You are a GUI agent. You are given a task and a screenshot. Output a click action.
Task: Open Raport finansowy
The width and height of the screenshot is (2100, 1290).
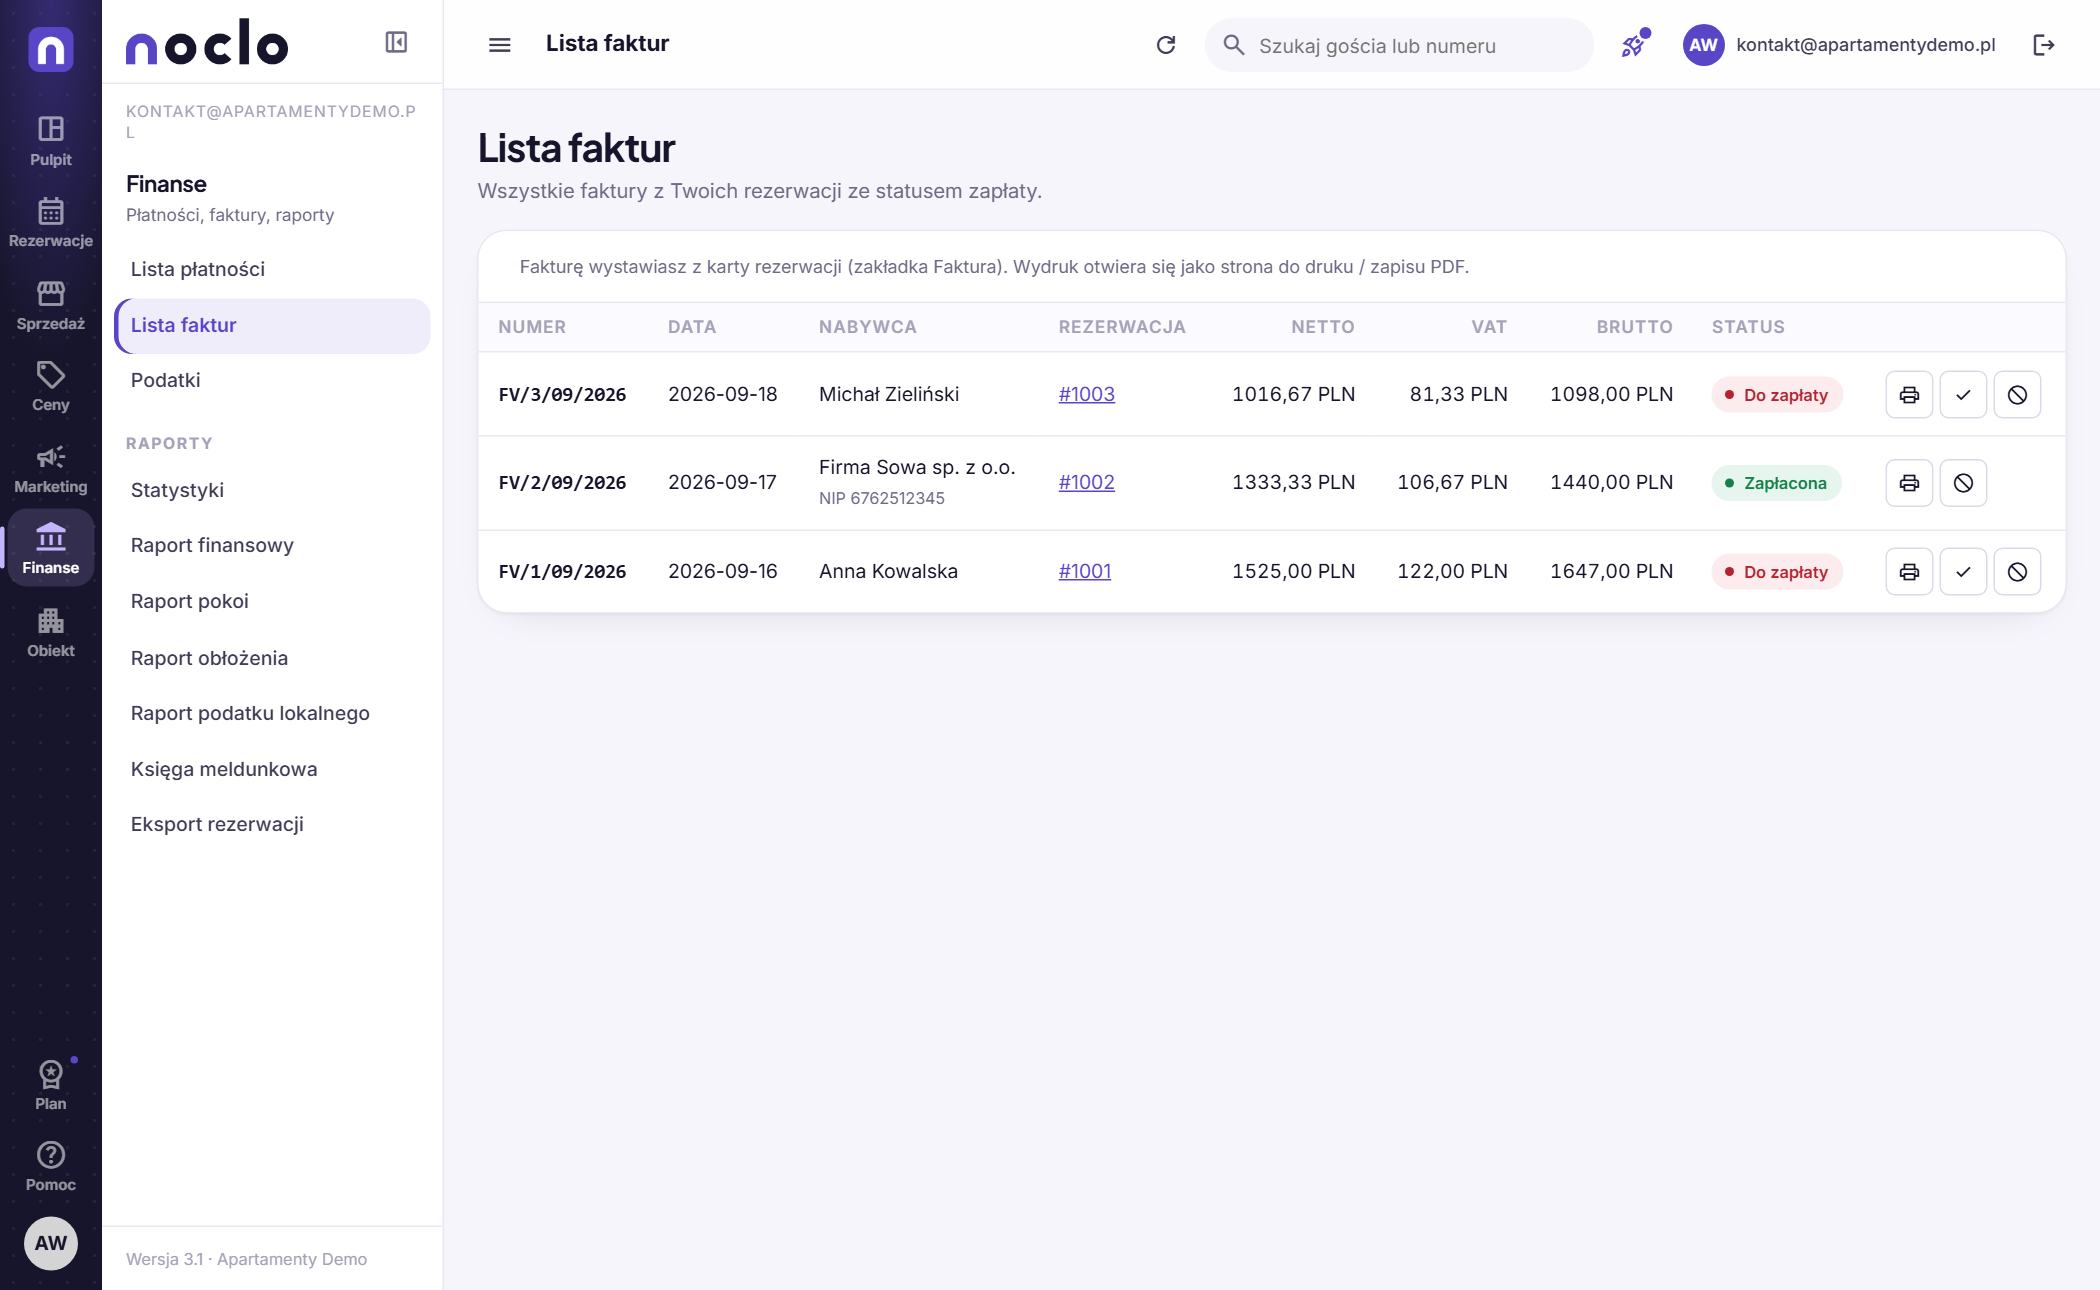[272, 545]
